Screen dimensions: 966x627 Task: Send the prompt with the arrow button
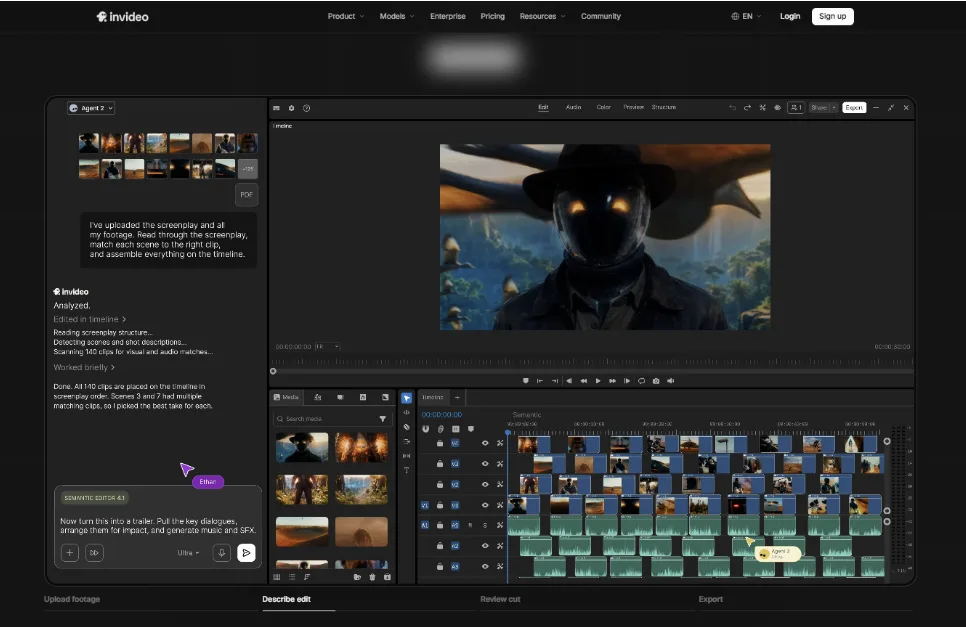tap(246, 552)
